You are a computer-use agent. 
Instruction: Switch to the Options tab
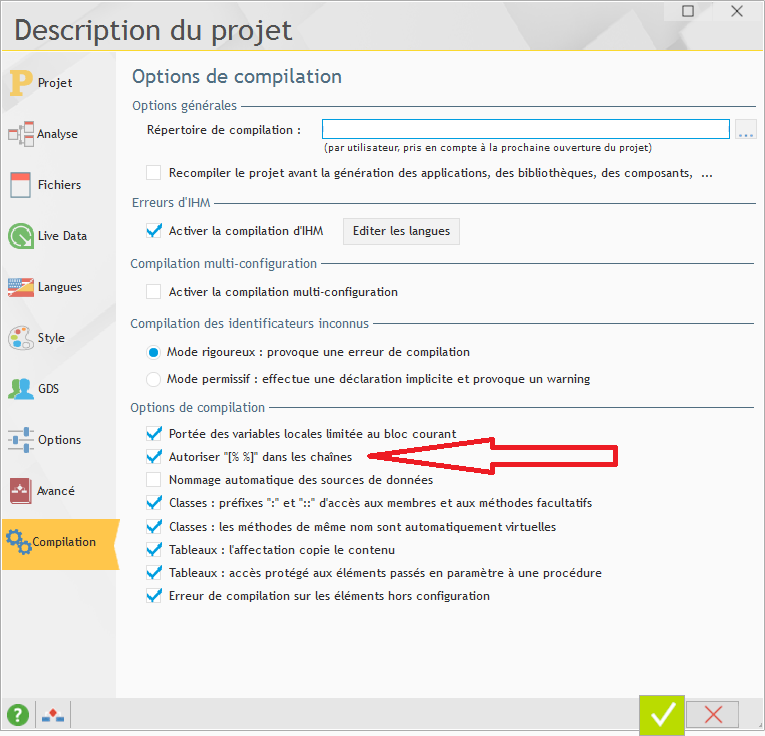pyautogui.click(x=58, y=440)
